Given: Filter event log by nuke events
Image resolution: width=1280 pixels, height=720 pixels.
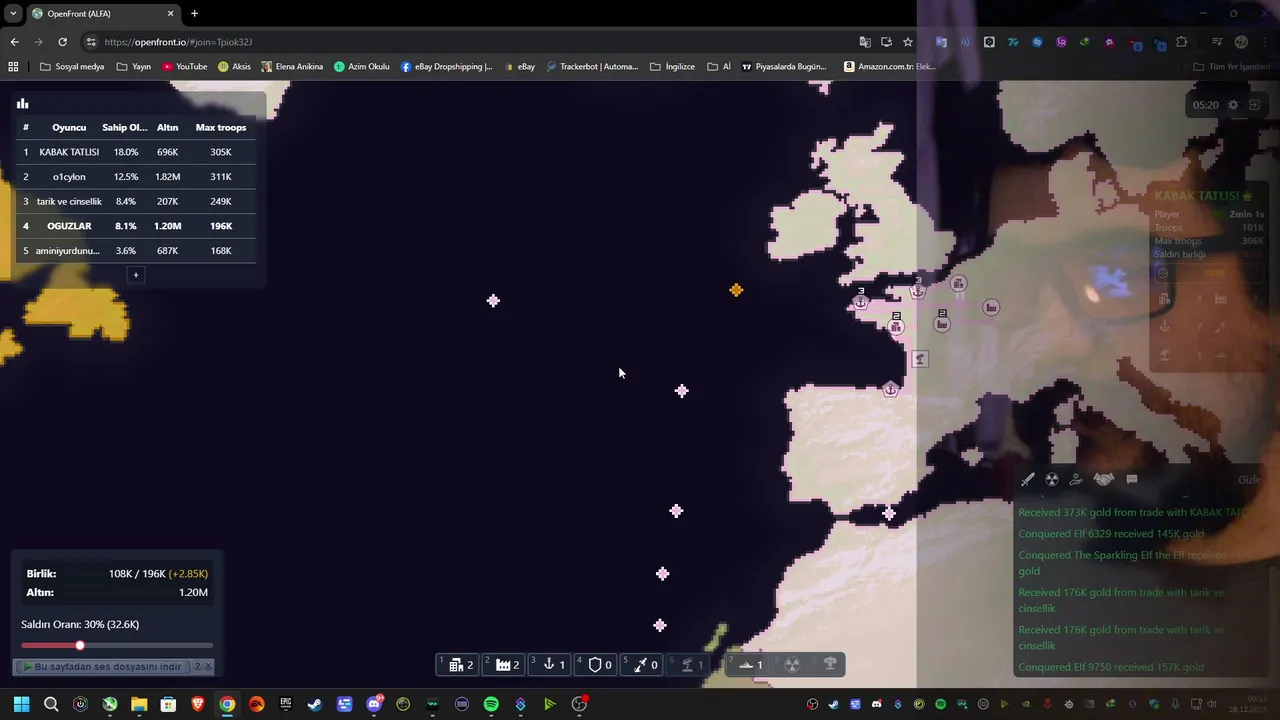Looking at the screenshot, I should pyautogui.click(x=1052, y=480).
